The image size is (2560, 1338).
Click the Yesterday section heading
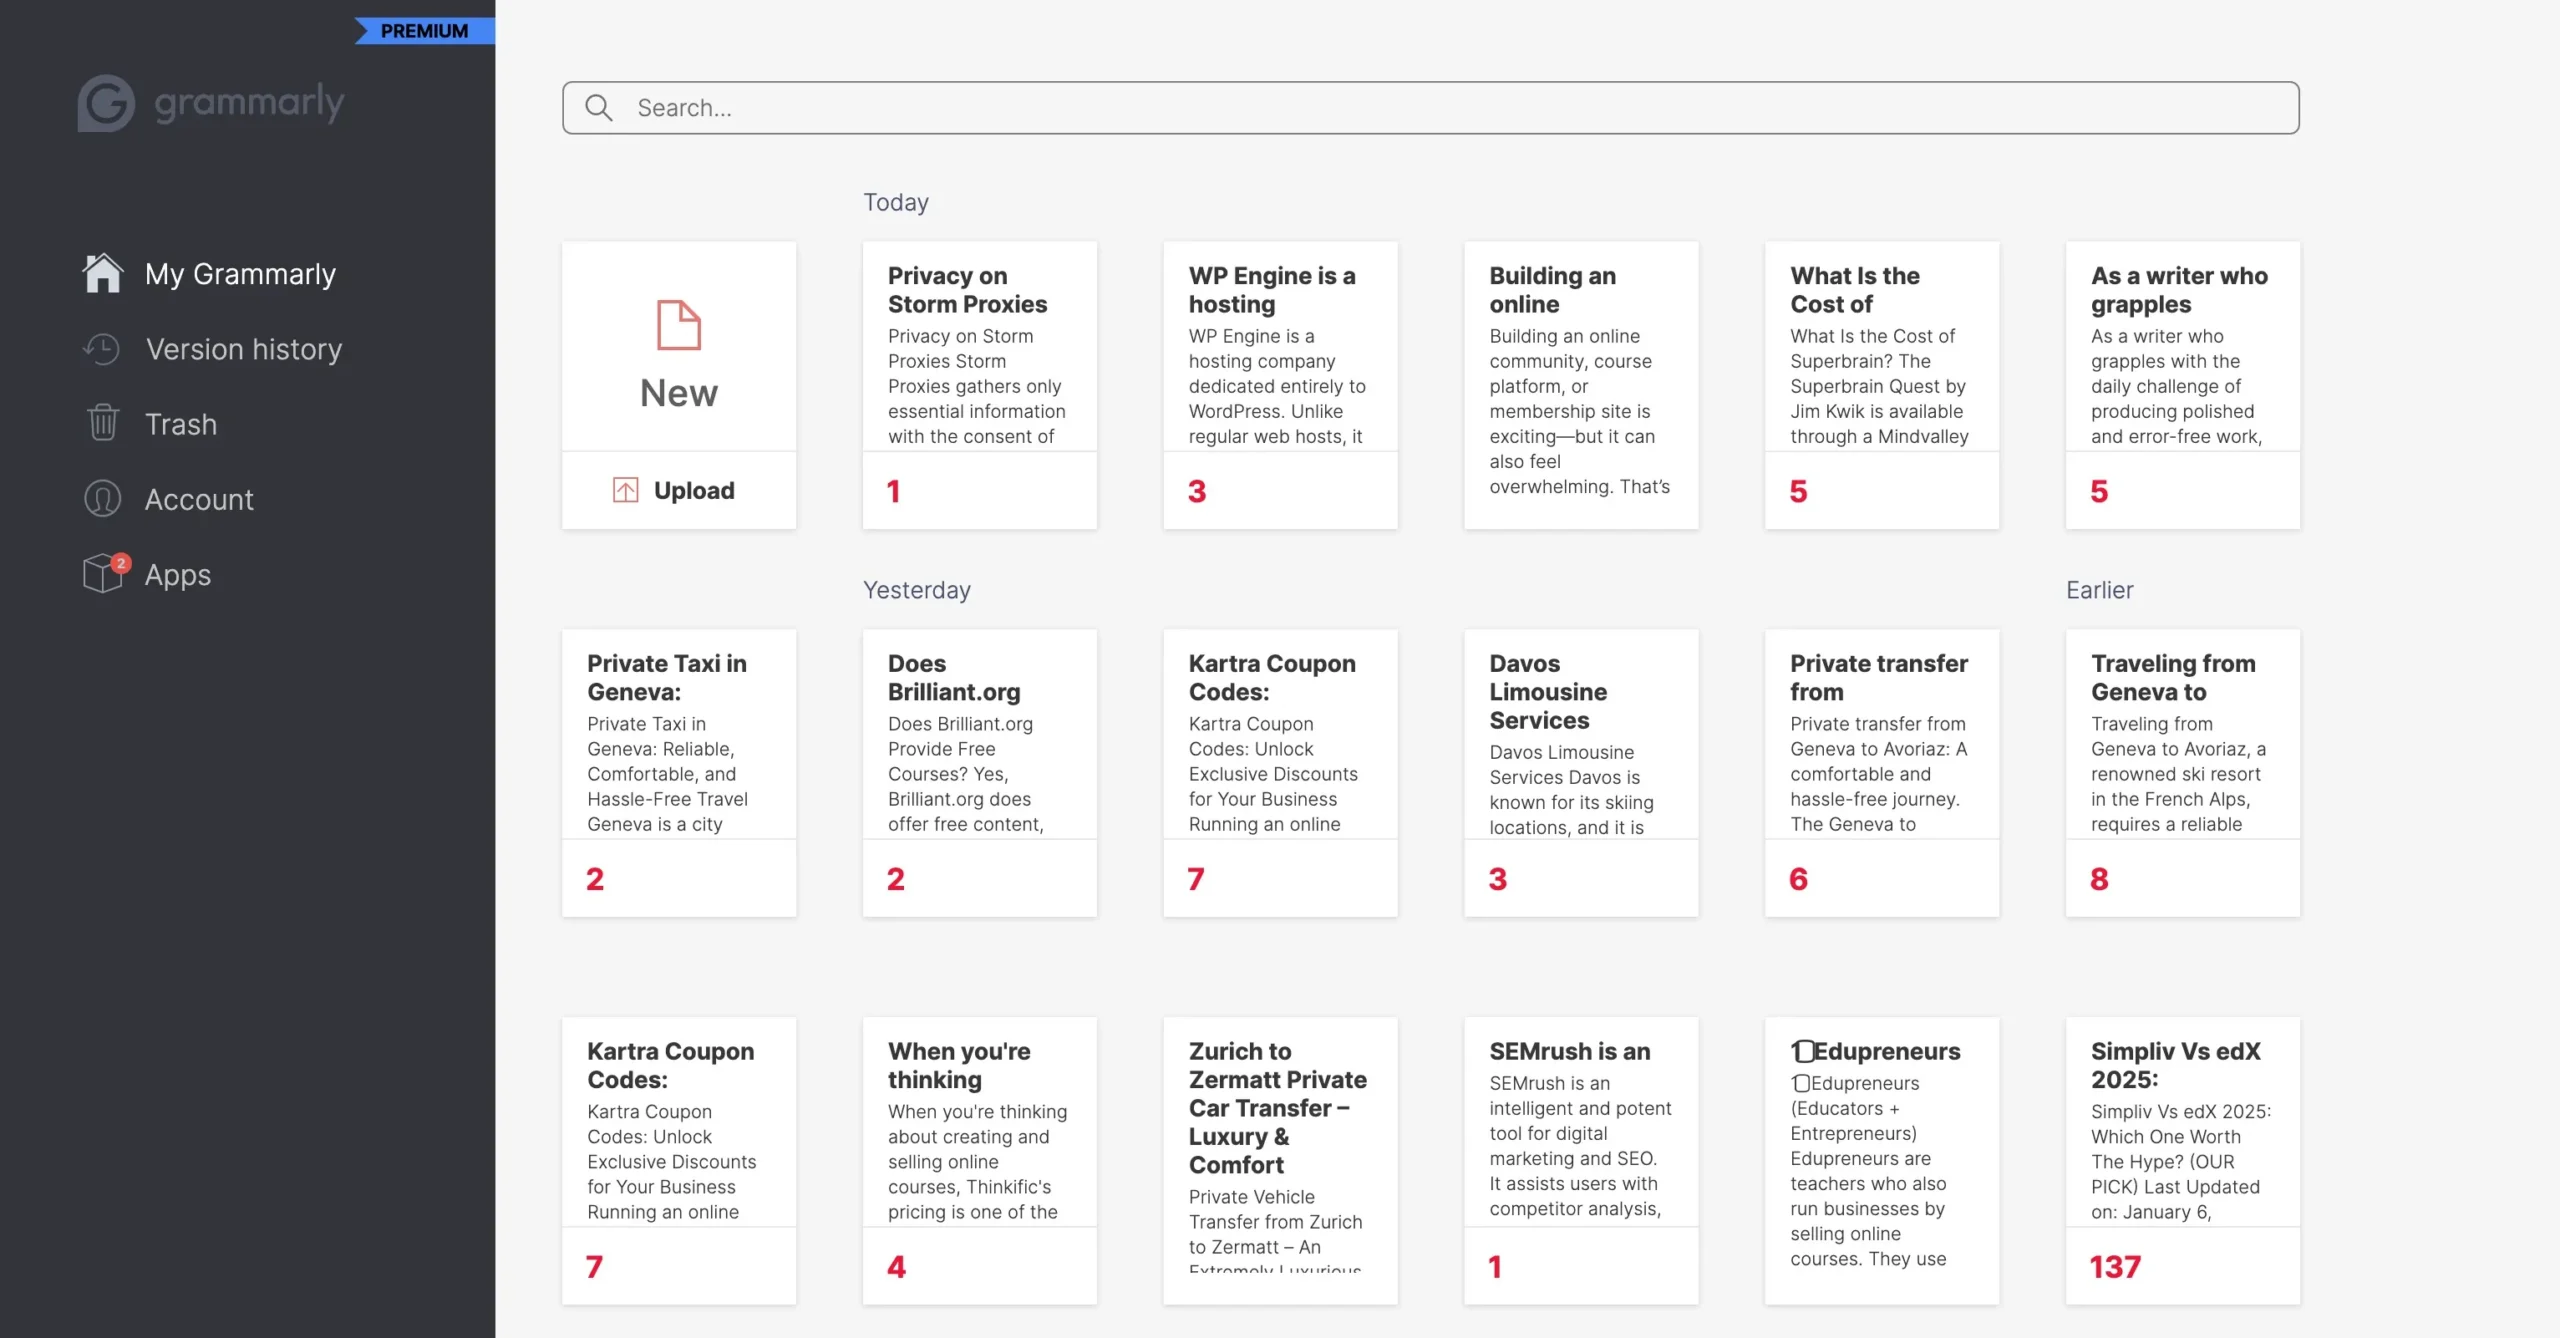pos(917,590)
